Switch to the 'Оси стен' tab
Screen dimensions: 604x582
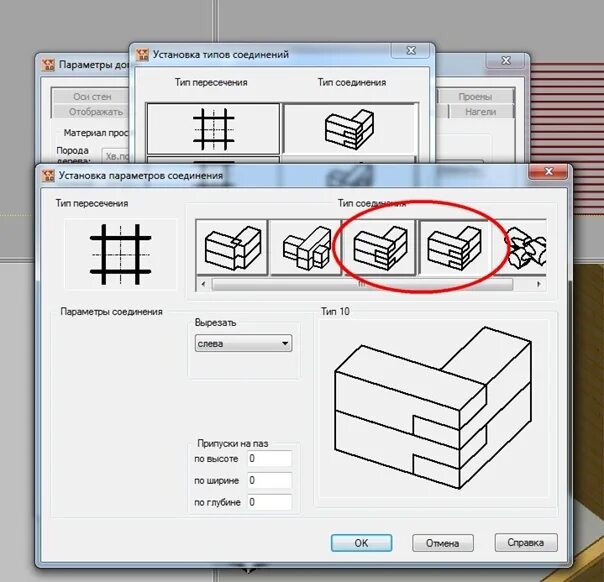(x=92, y=97)
